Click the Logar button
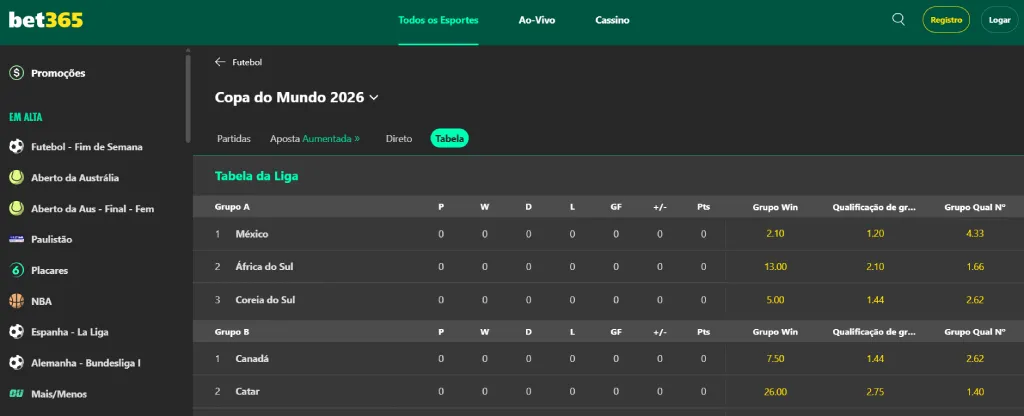This screenshot has height=416, width=1024. [999, 20]
